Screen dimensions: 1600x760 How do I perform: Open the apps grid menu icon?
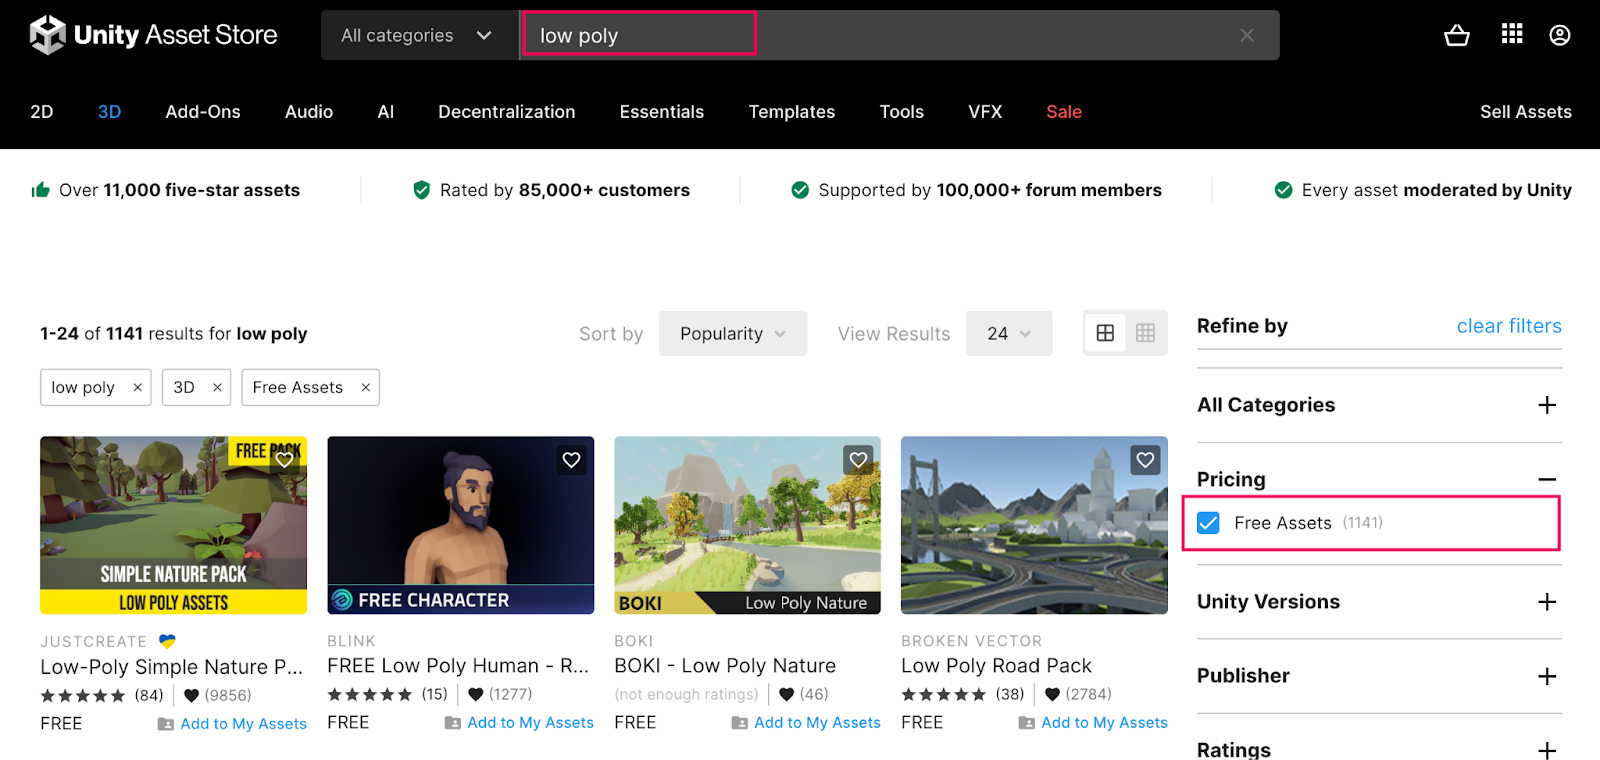(x=1512, y=35)
